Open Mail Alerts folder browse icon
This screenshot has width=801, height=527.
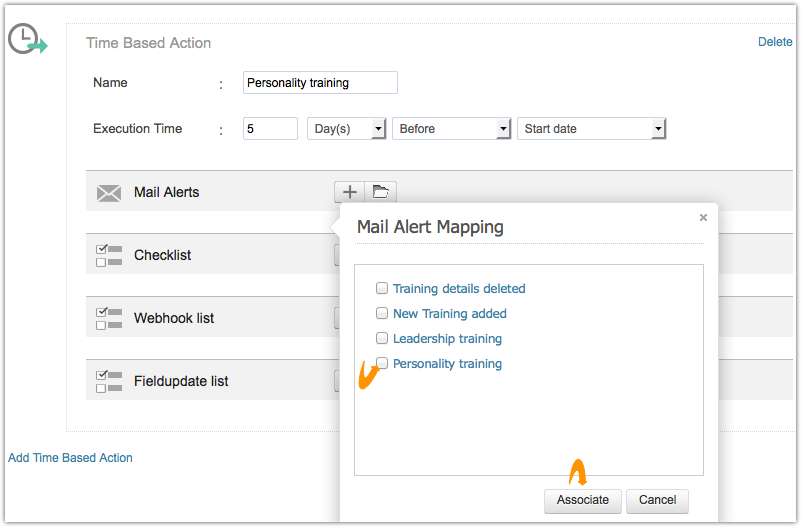pos(380,192)
